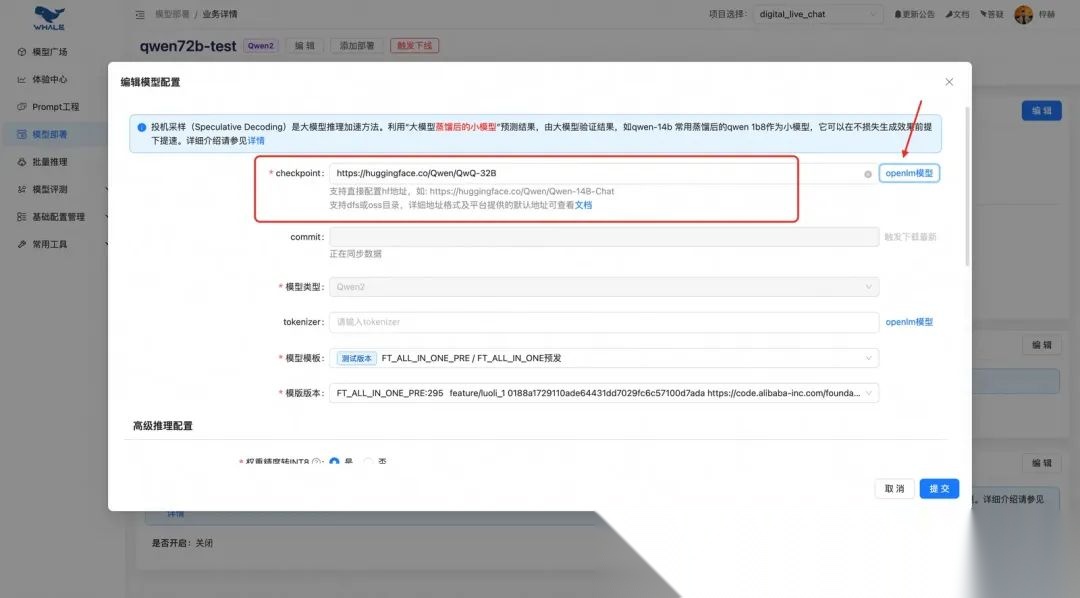Click the checkpoint URL input field
Viewport: 1080px width, 598px height.
[x=604, y=174]
